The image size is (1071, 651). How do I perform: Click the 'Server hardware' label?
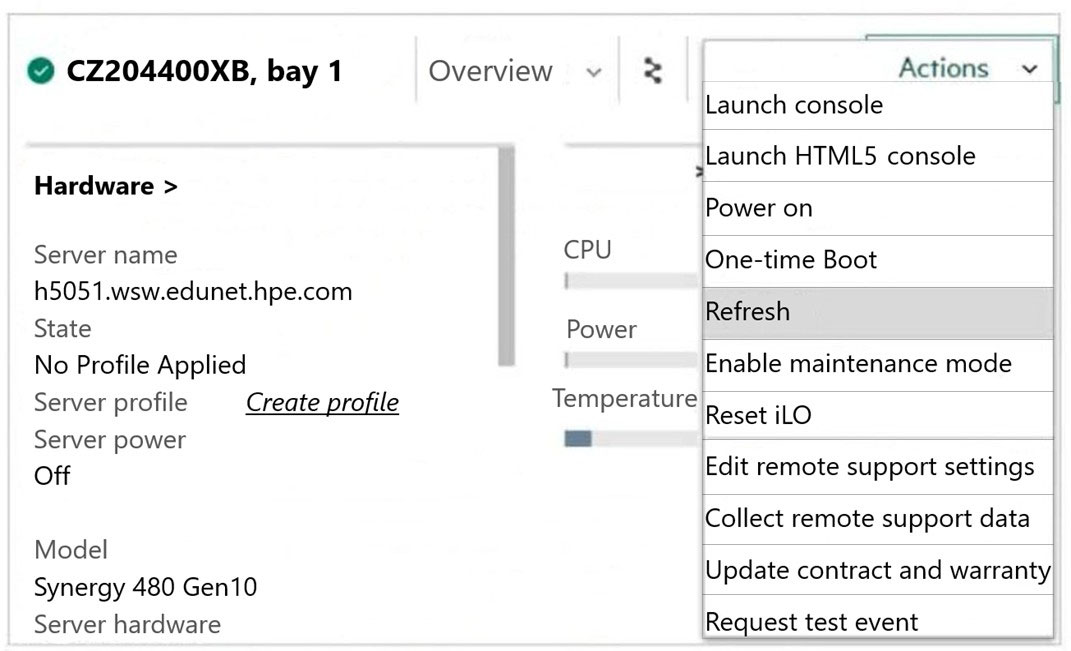tap(128, 624)
